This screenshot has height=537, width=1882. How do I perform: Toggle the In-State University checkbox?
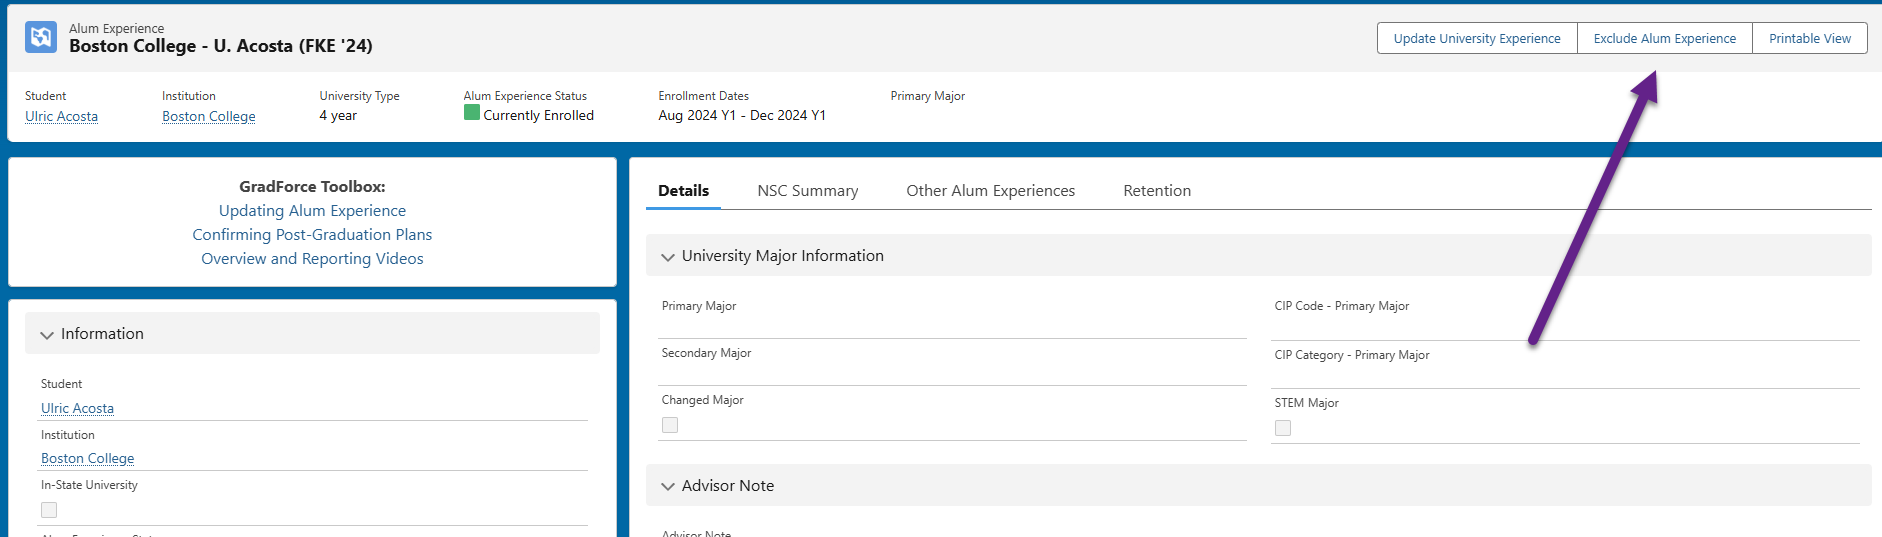(x=49, y=510)
